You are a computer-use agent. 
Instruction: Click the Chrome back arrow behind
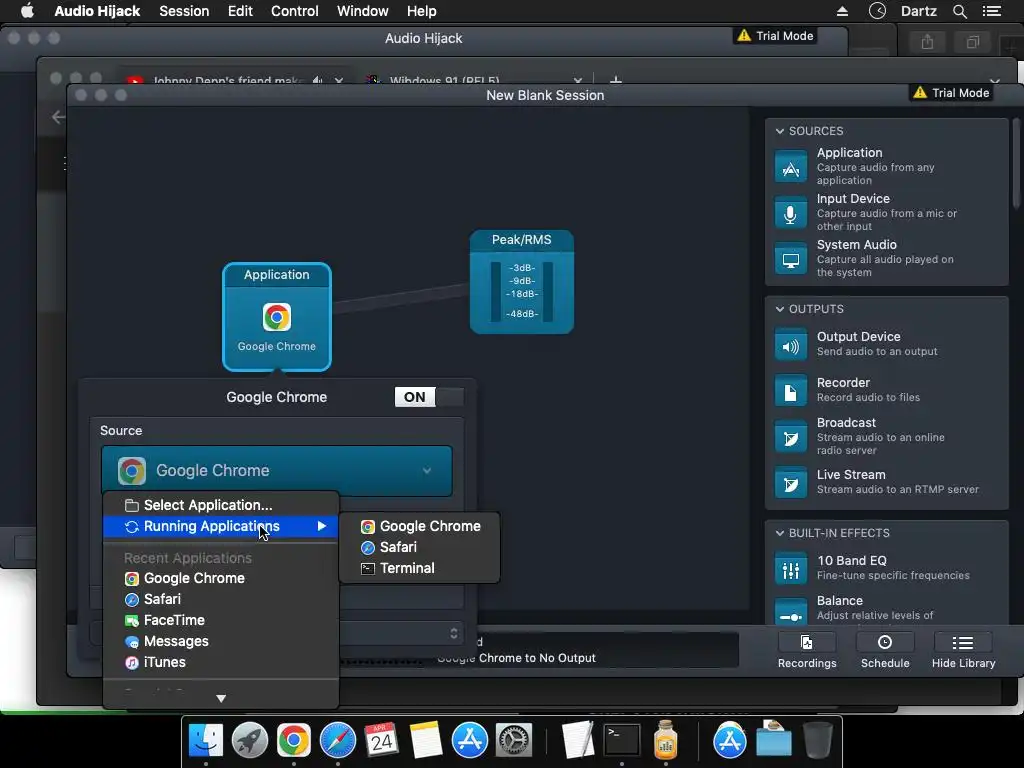coord(59,117)
